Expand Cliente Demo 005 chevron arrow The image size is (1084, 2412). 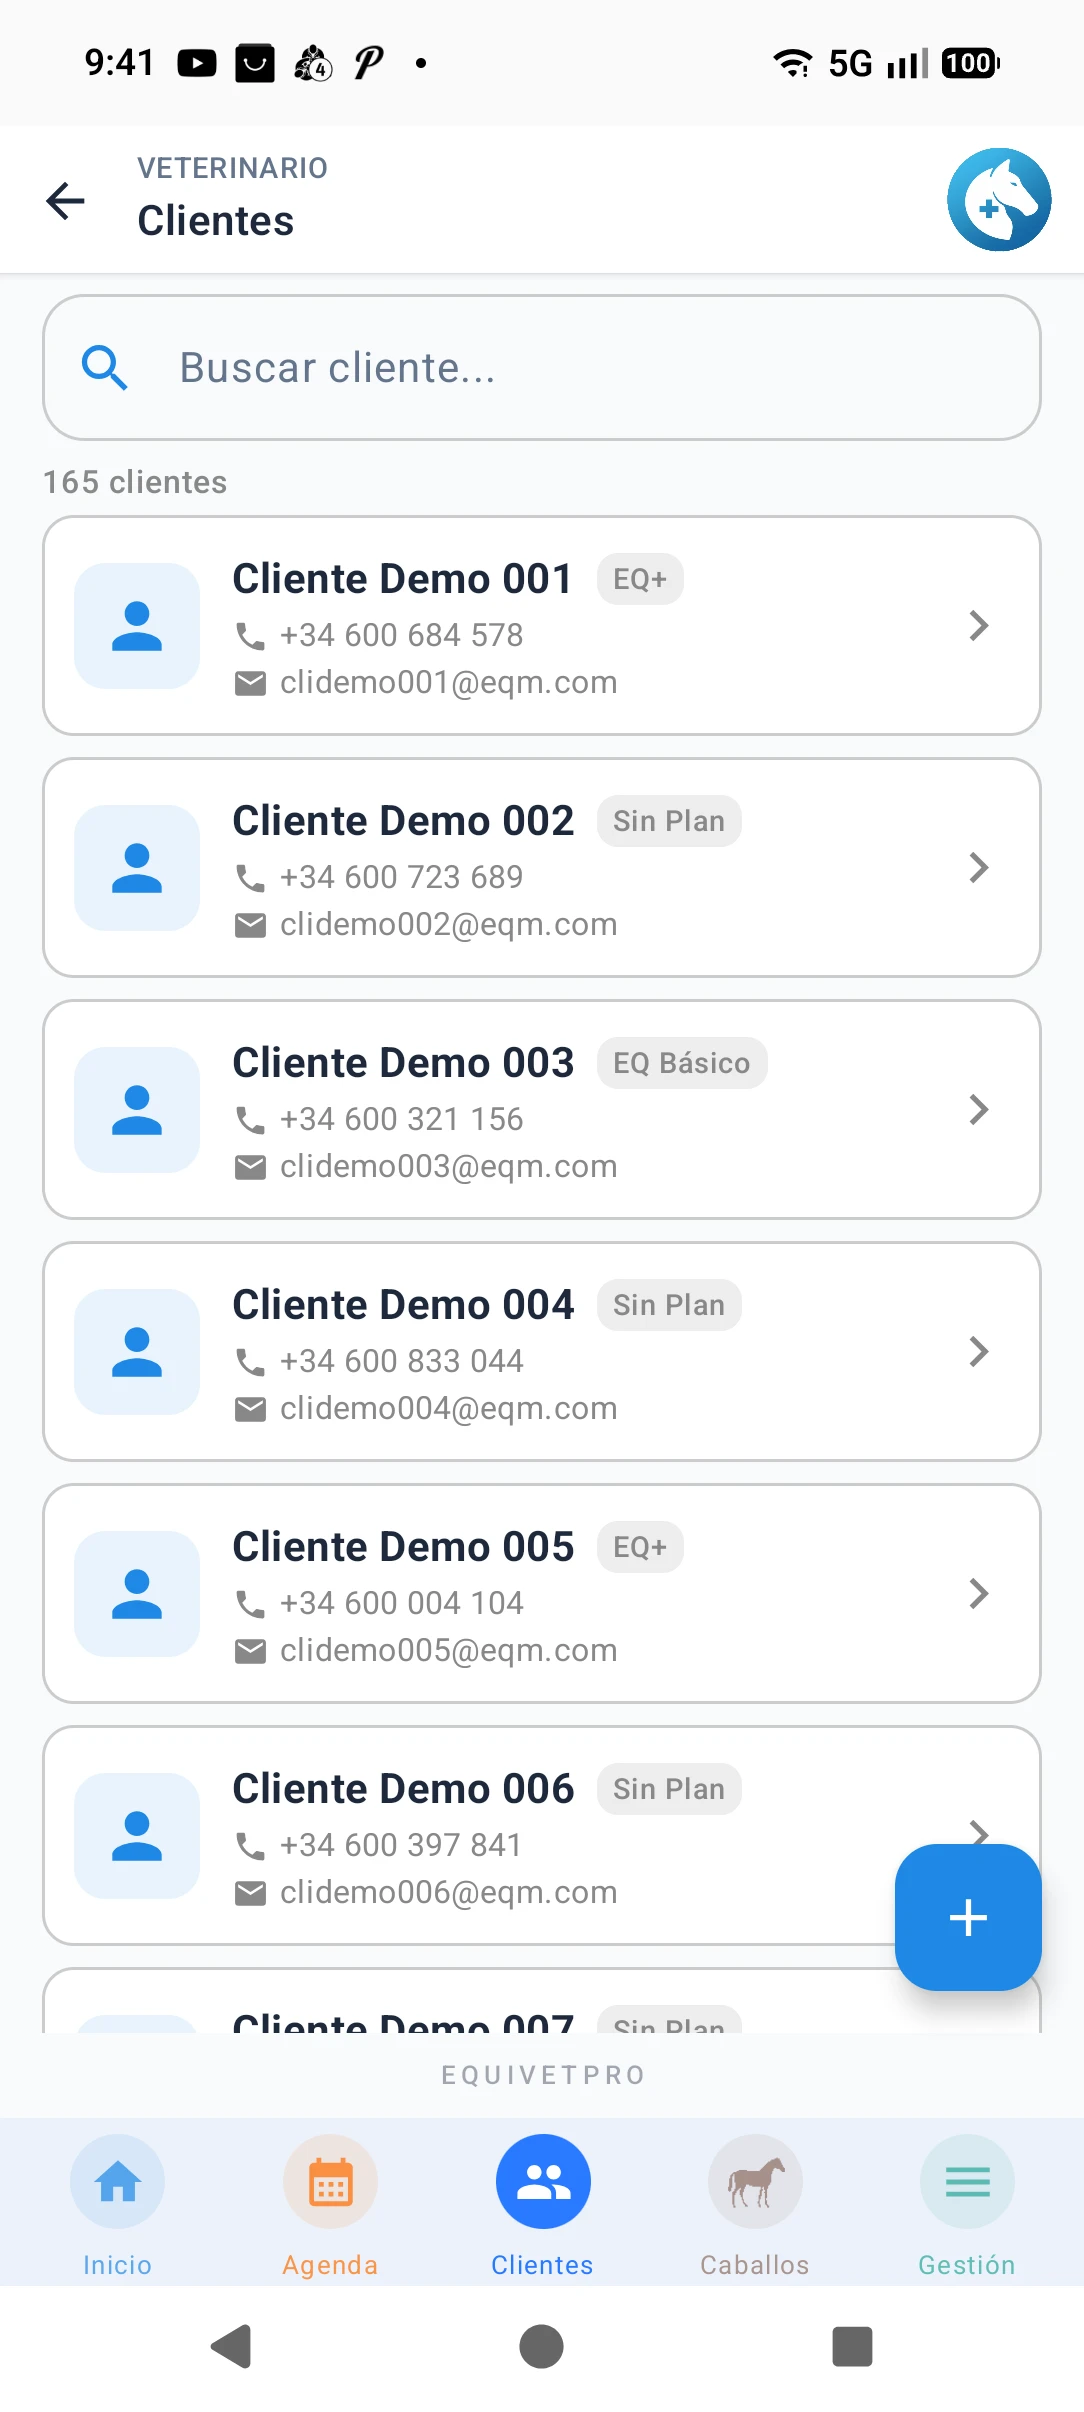pos(978,1594)
